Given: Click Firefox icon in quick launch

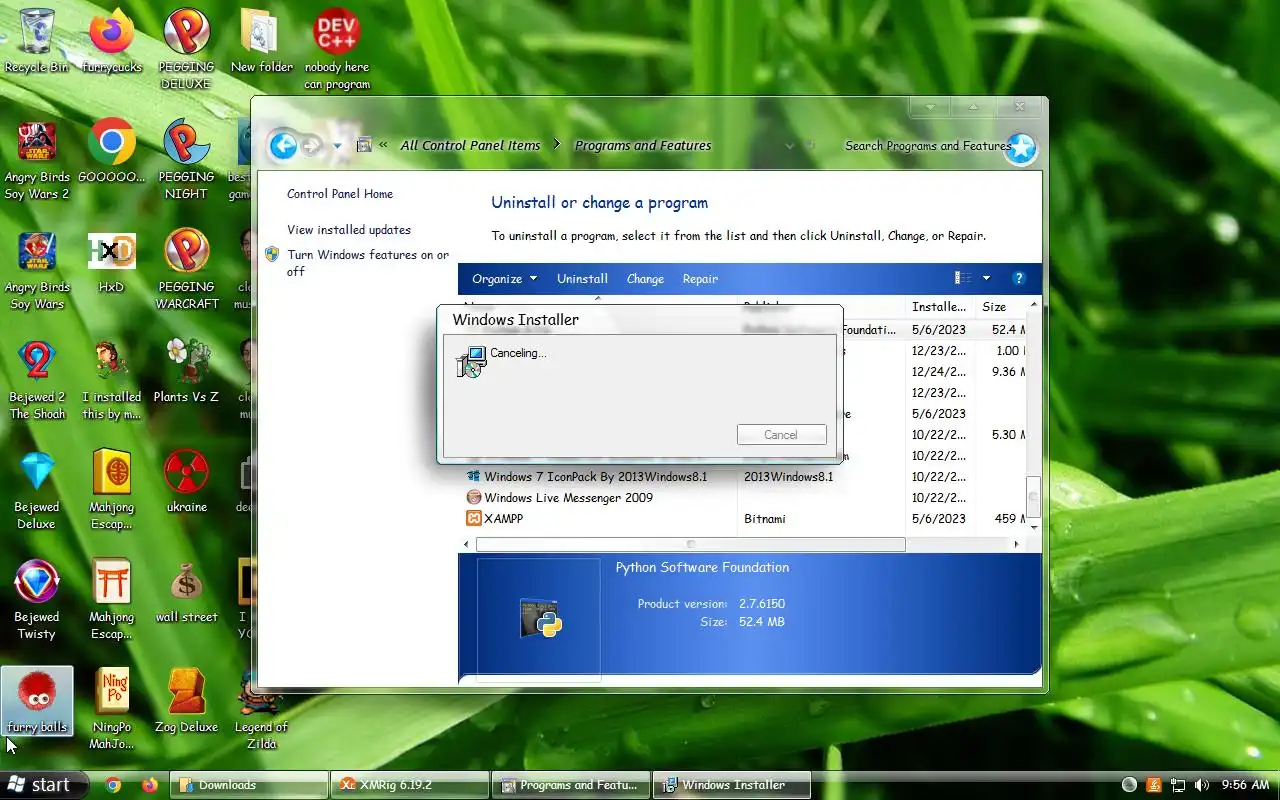Looking at the screenshot, I should tap(150, 785).
